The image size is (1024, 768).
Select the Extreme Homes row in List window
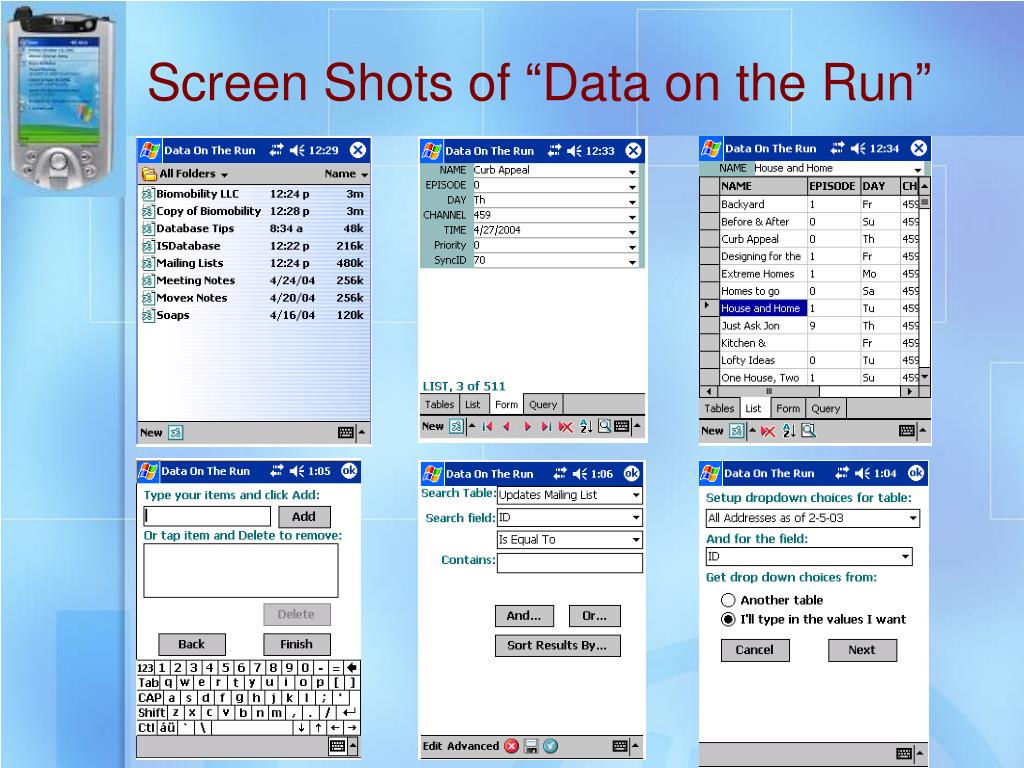[810, 274]
